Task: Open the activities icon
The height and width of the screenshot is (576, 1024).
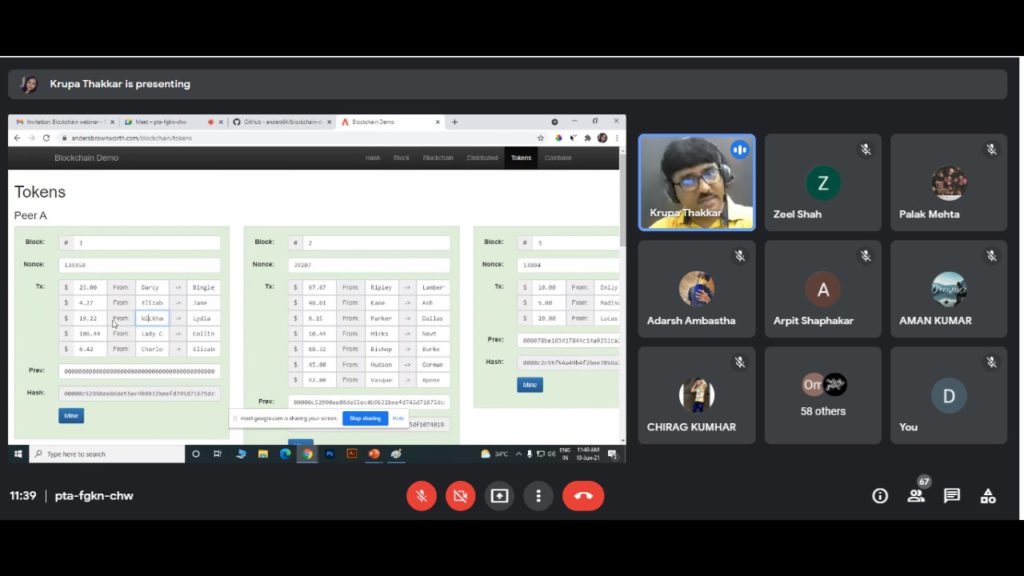Action: coord(988,496)
